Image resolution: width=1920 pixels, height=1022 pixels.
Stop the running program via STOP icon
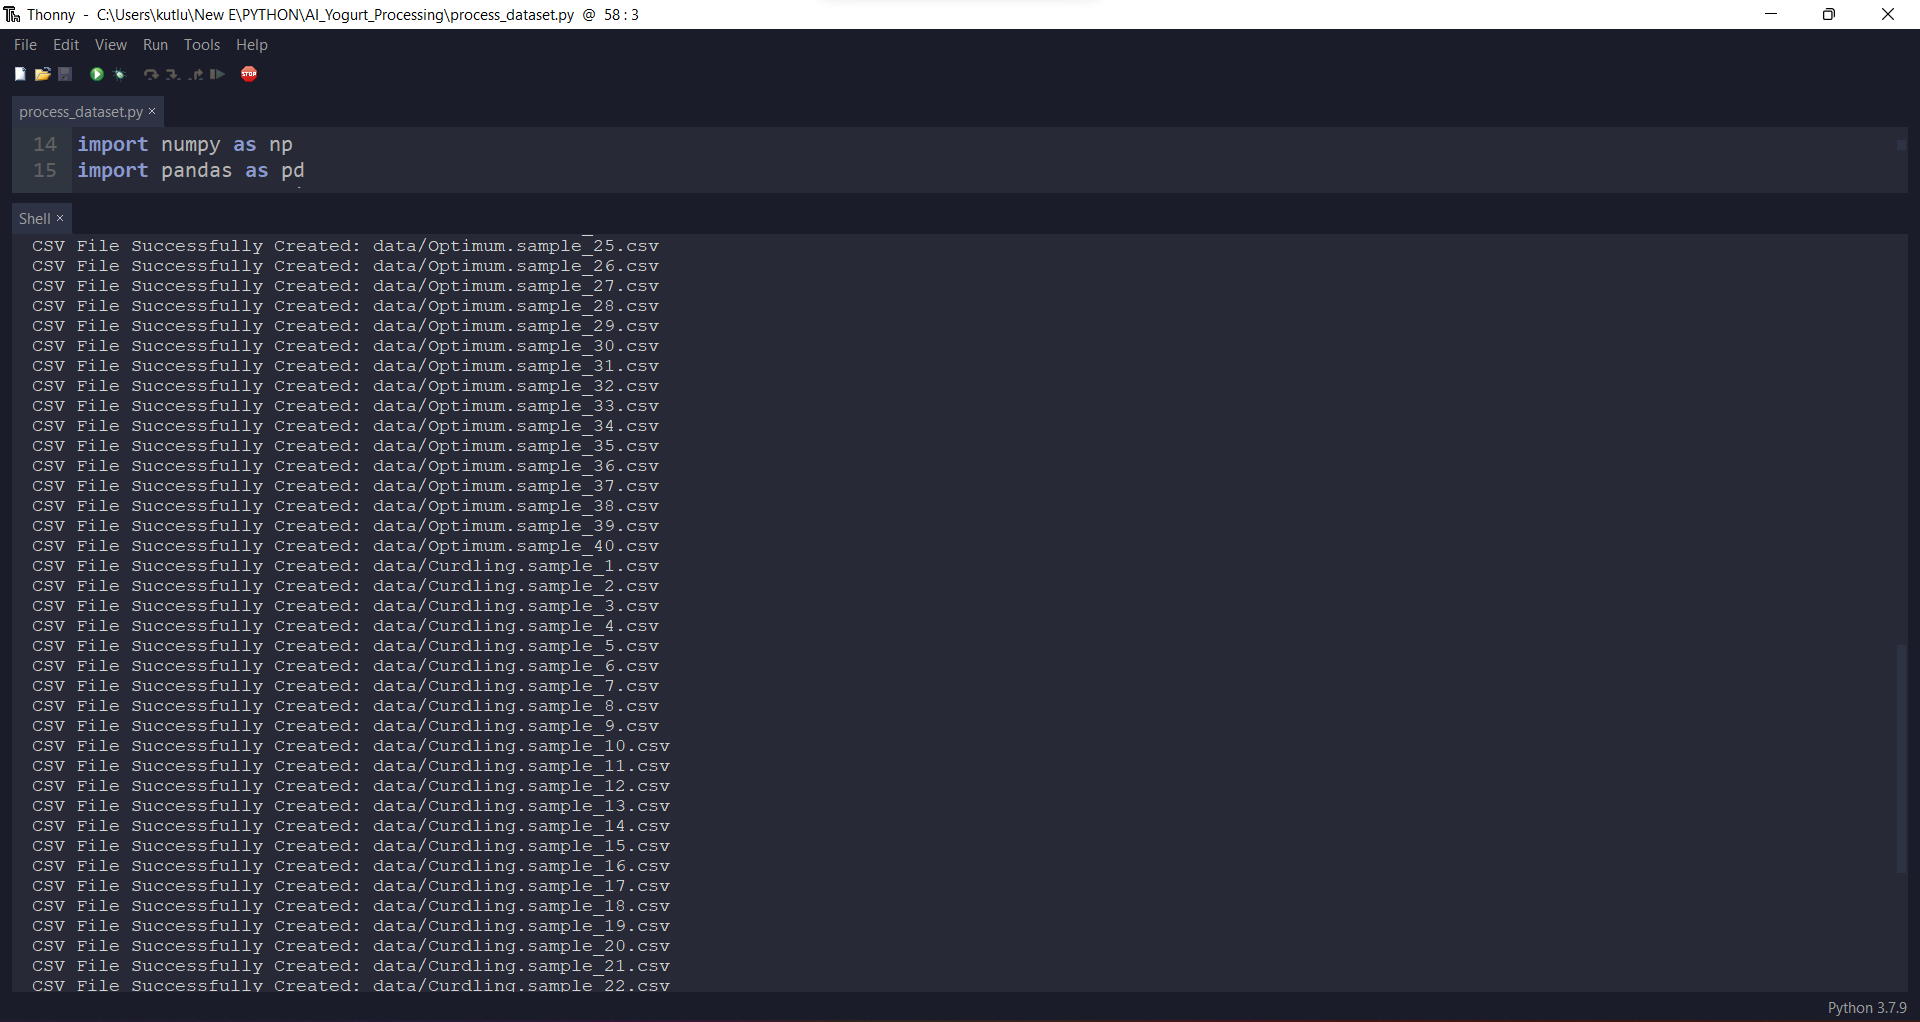coord(249,74)
